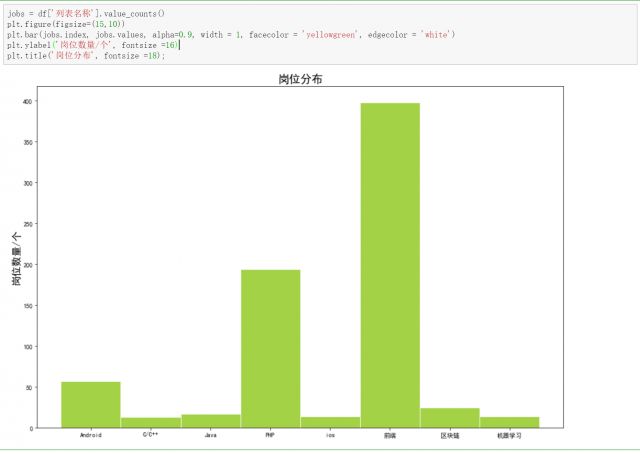Click the 100 tick on y-axis
This screenshot has height=454, width=640.
click(x=27, y=347)
